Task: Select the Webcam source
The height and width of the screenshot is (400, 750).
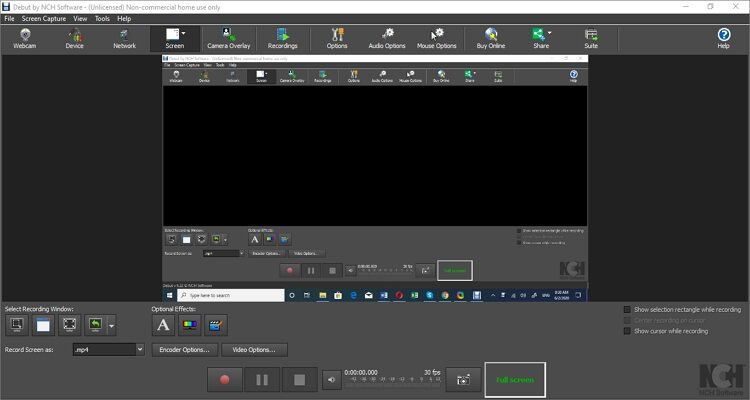Action: point(25,39)
